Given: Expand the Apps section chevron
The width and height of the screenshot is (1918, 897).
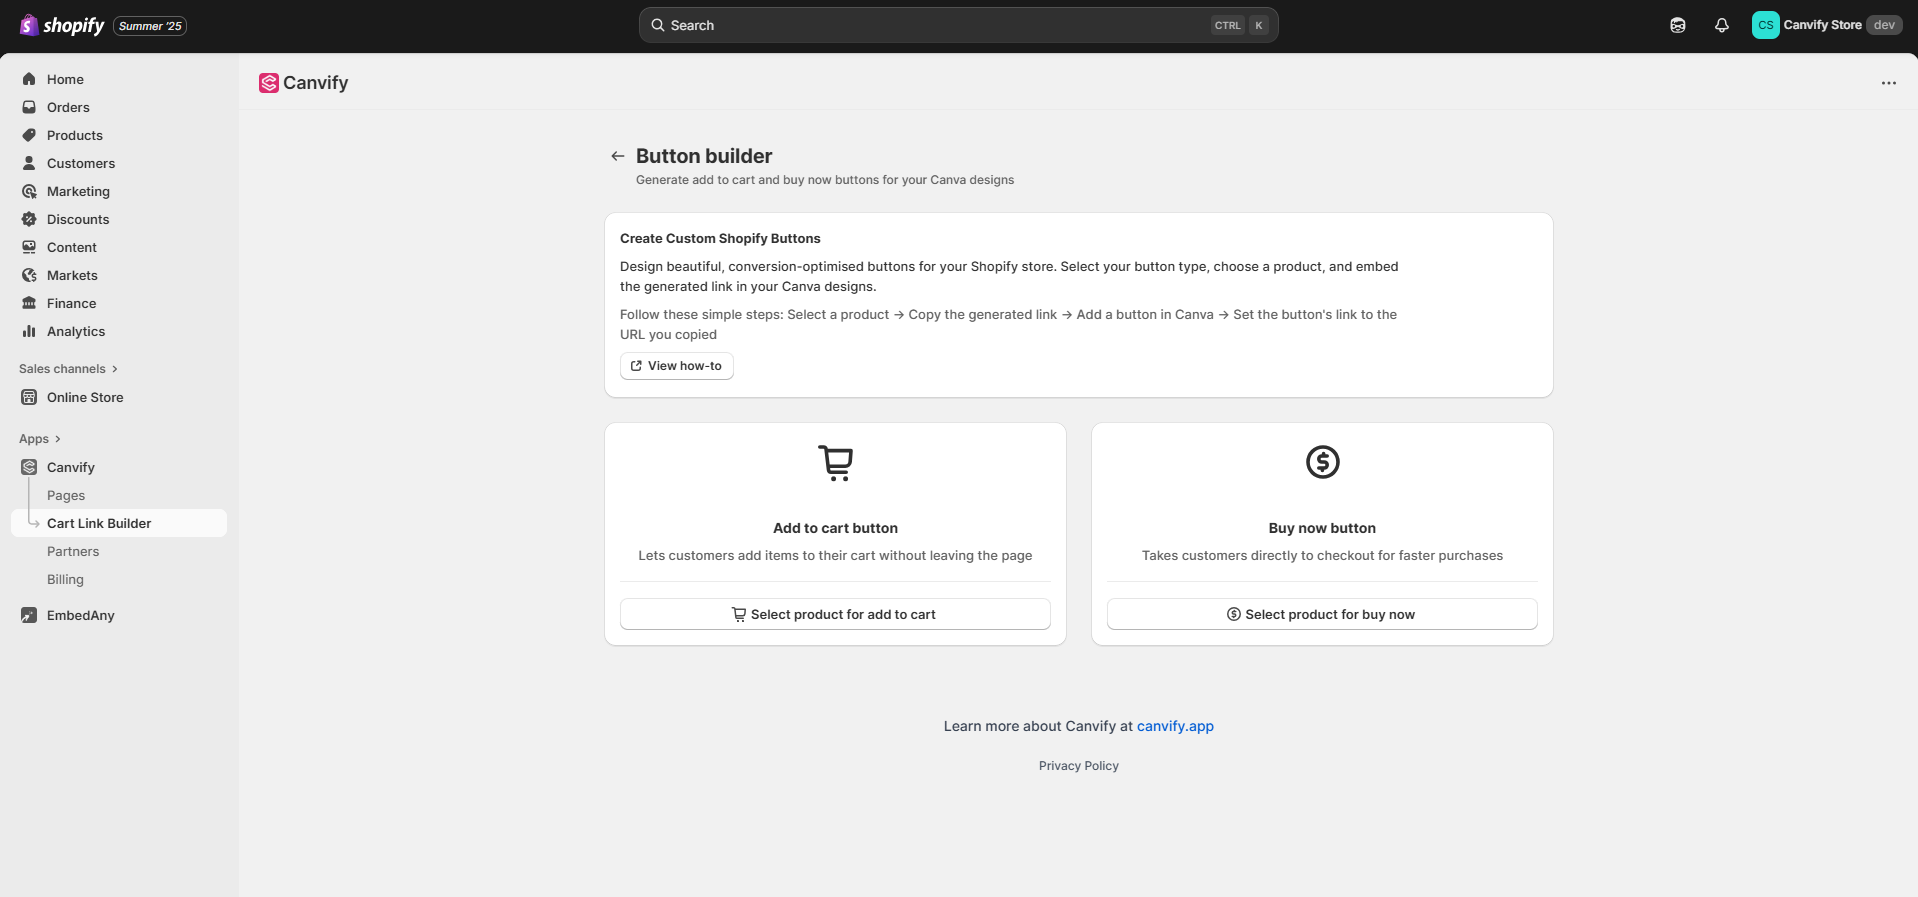Looking at the screenshot, I should [57, 439].
